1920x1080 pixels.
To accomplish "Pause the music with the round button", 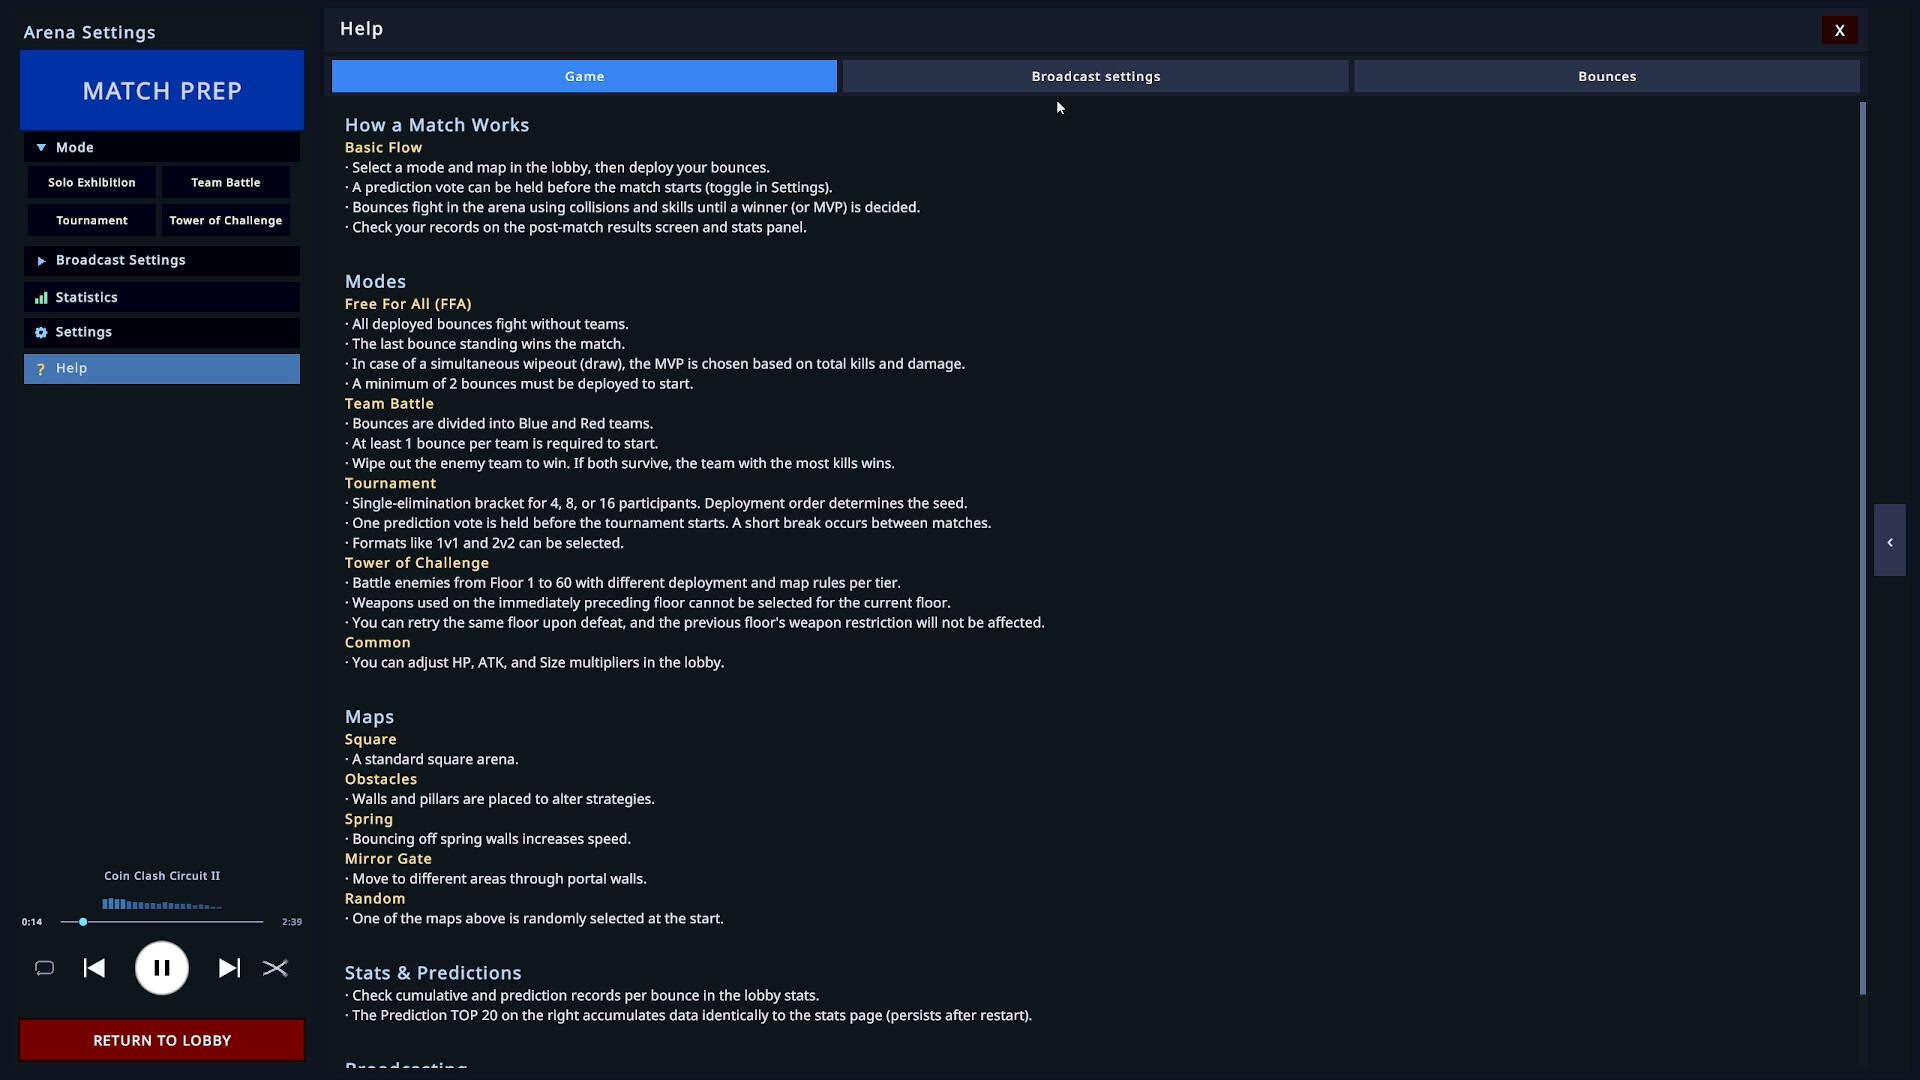I will pyautogui.click(x=162, y=968).
